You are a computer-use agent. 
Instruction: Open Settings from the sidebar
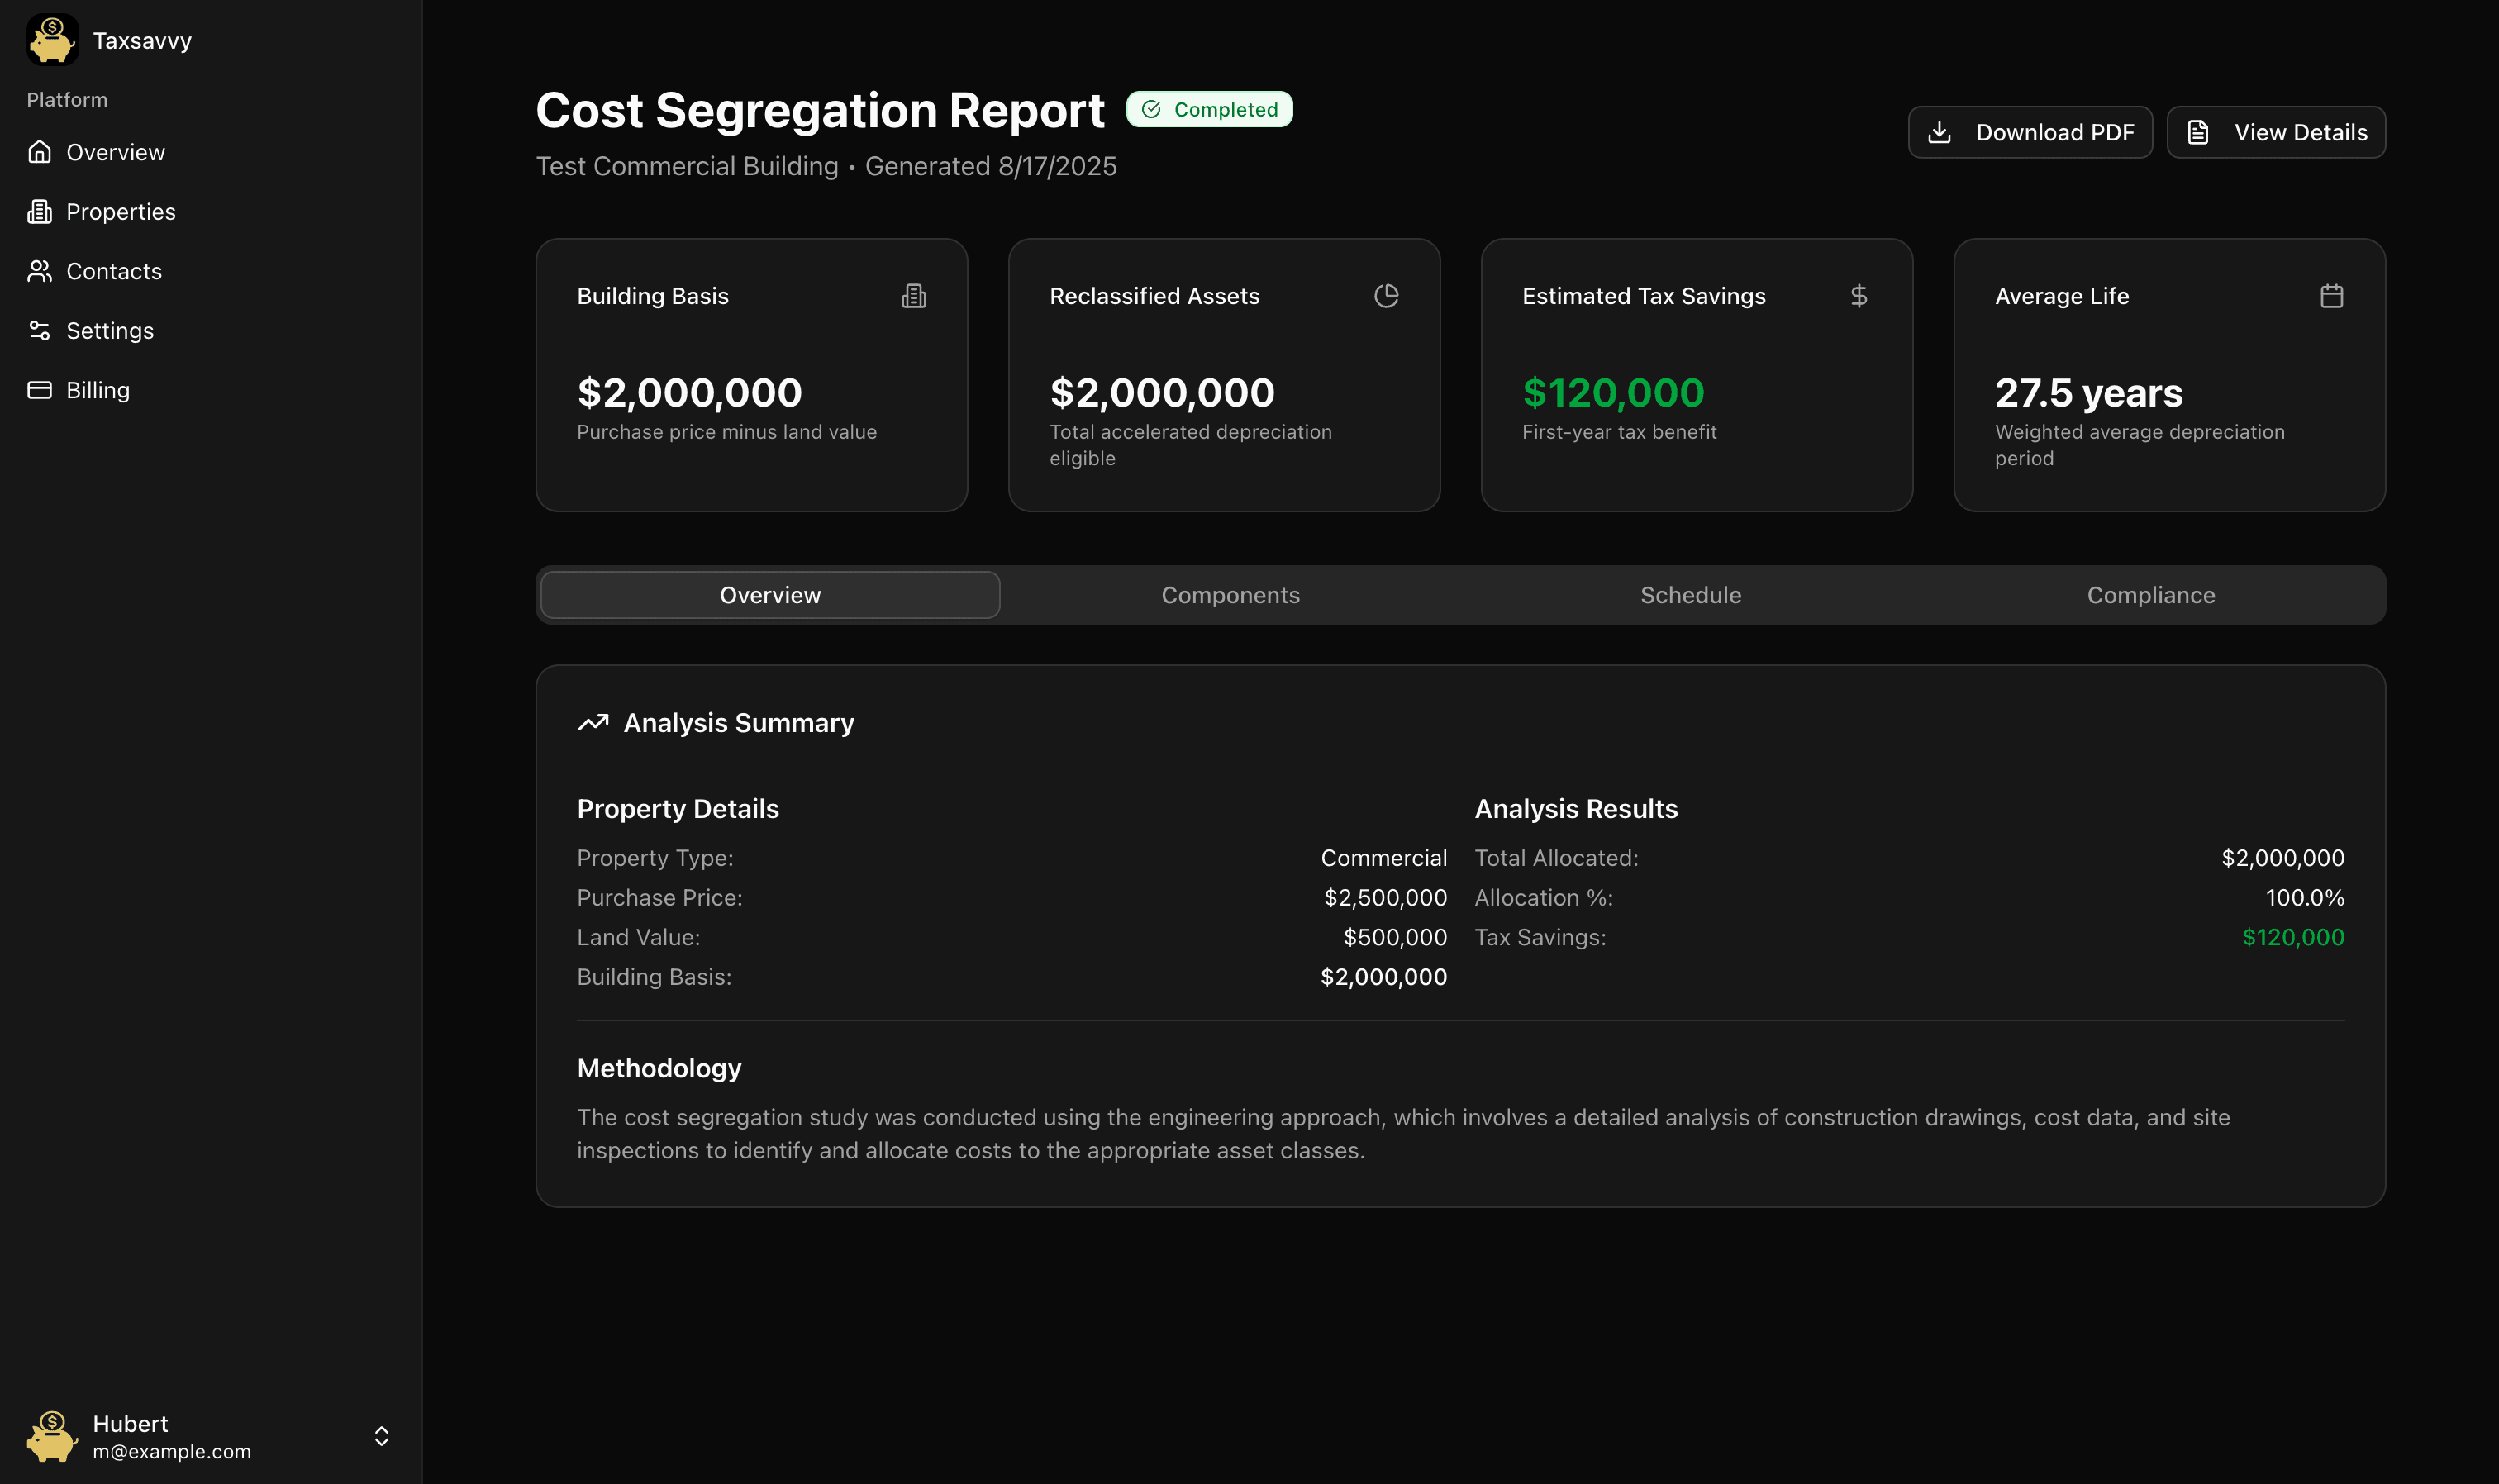point(110,331)
